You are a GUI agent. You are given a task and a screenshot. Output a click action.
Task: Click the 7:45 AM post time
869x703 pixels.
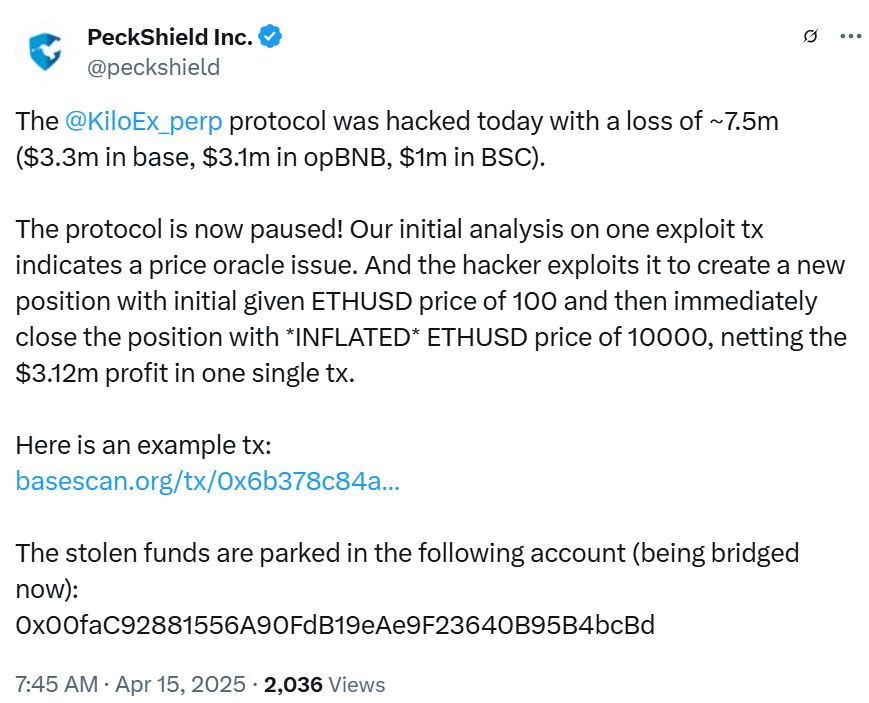[56, 685]
